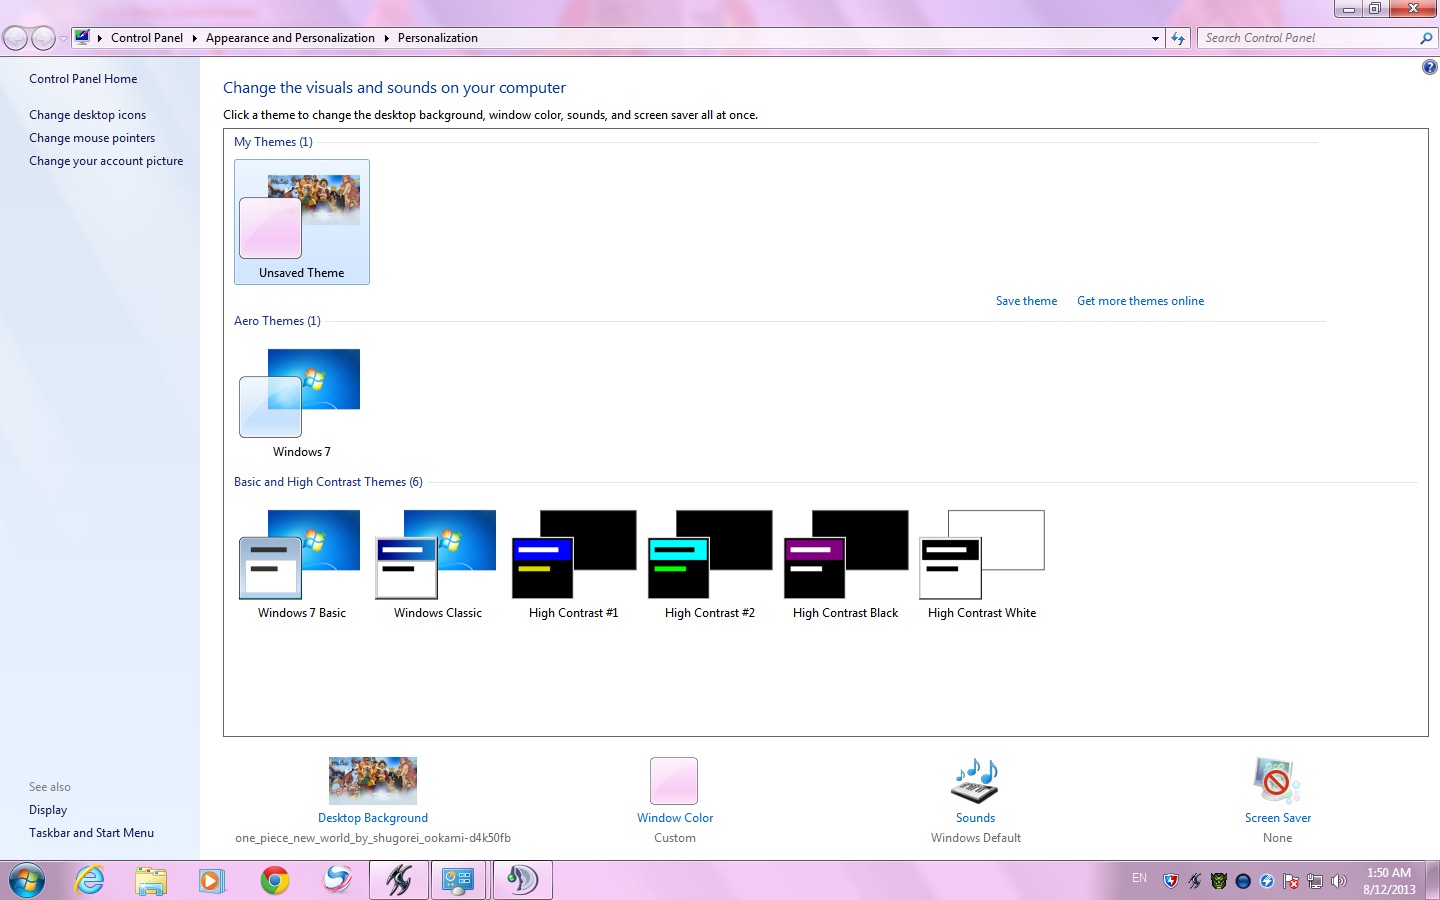Click the Personalization breadcrumb item

438,38
